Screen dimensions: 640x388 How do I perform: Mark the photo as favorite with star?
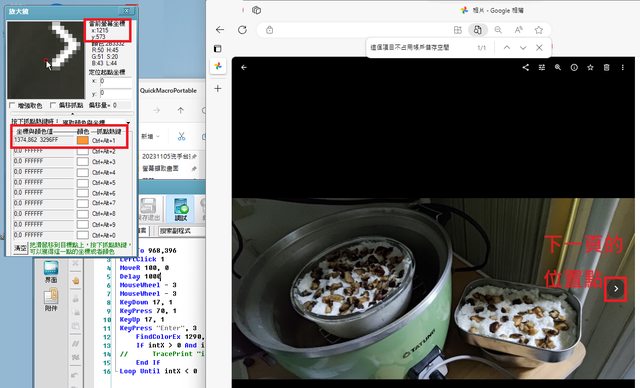point(590,68)
